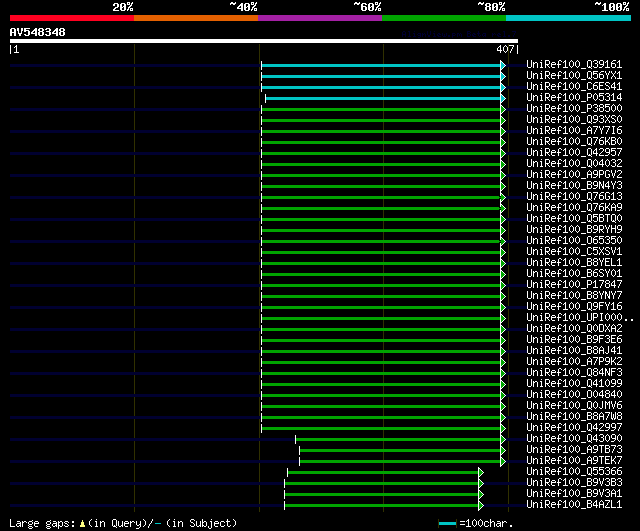Viewport: 640px width, 531px height.
Task: Click the orange ~40% legend segment
Action: (196, 18)
